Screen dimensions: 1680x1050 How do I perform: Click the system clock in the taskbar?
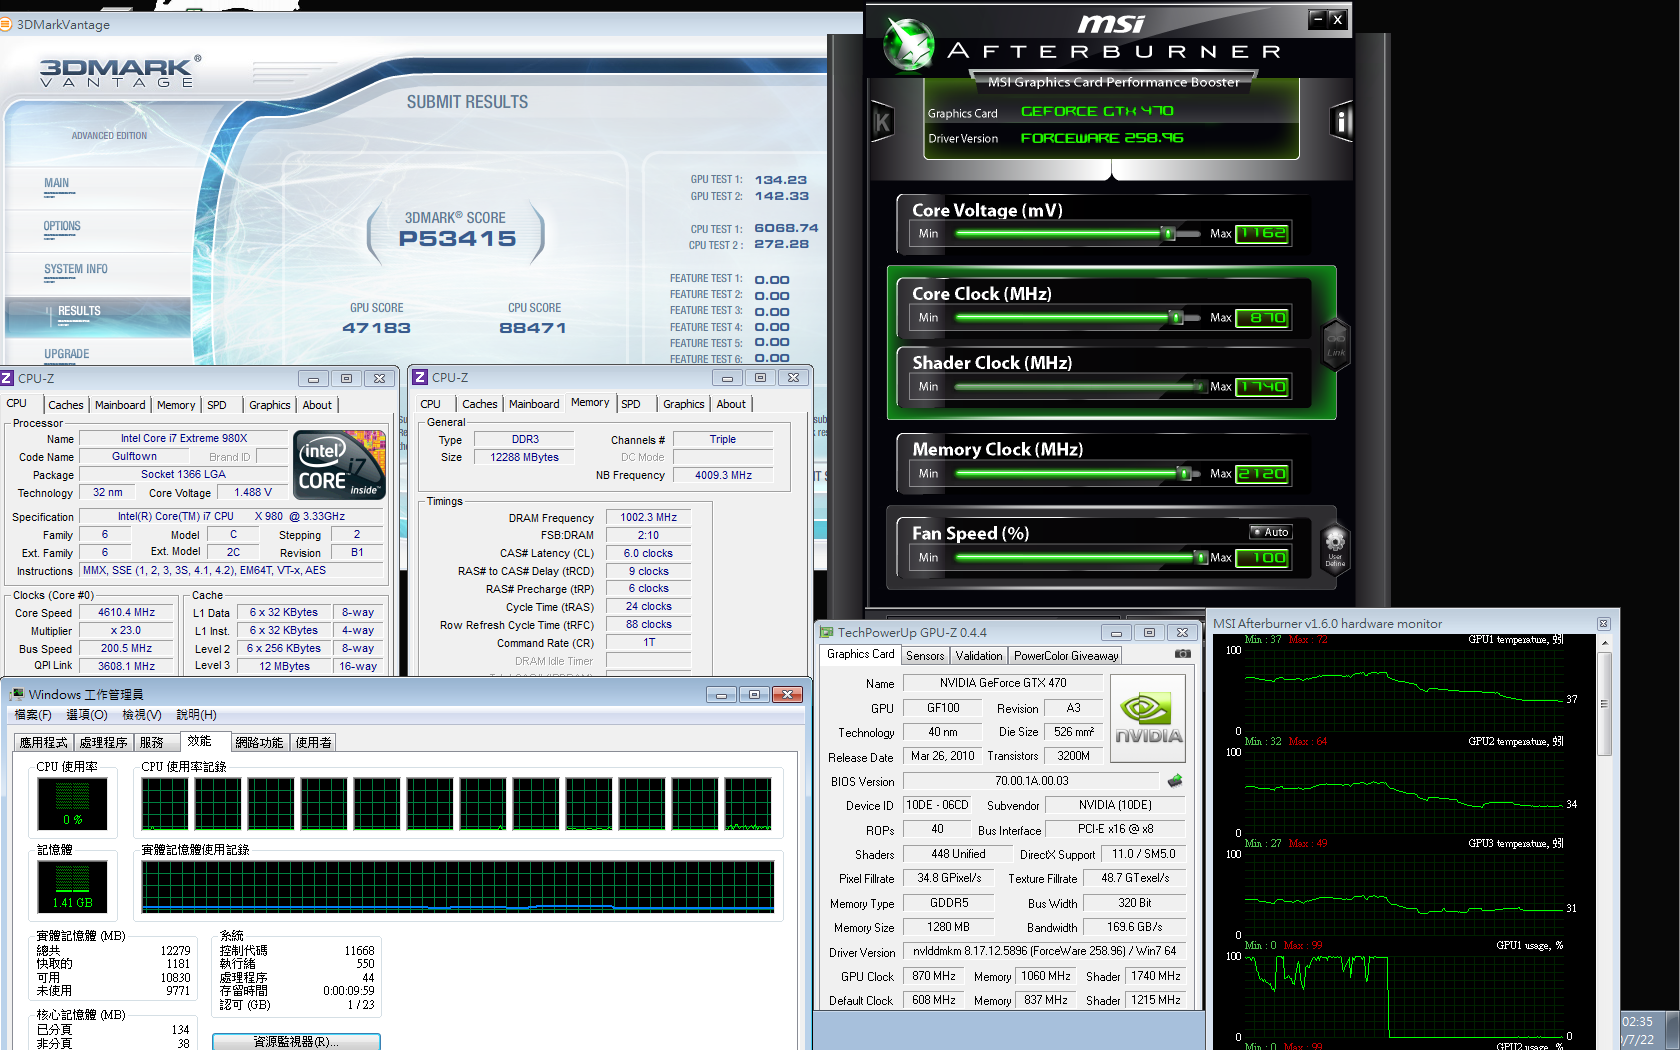(1638, 1030)
